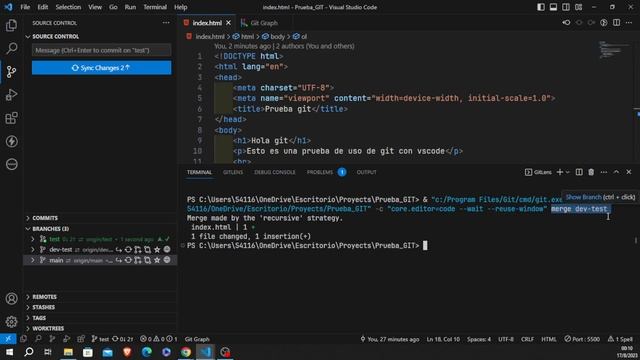Click Sync Changes 2 button
Image resolution: width=640 pixels, height=360 pixels.
[102, 68]
